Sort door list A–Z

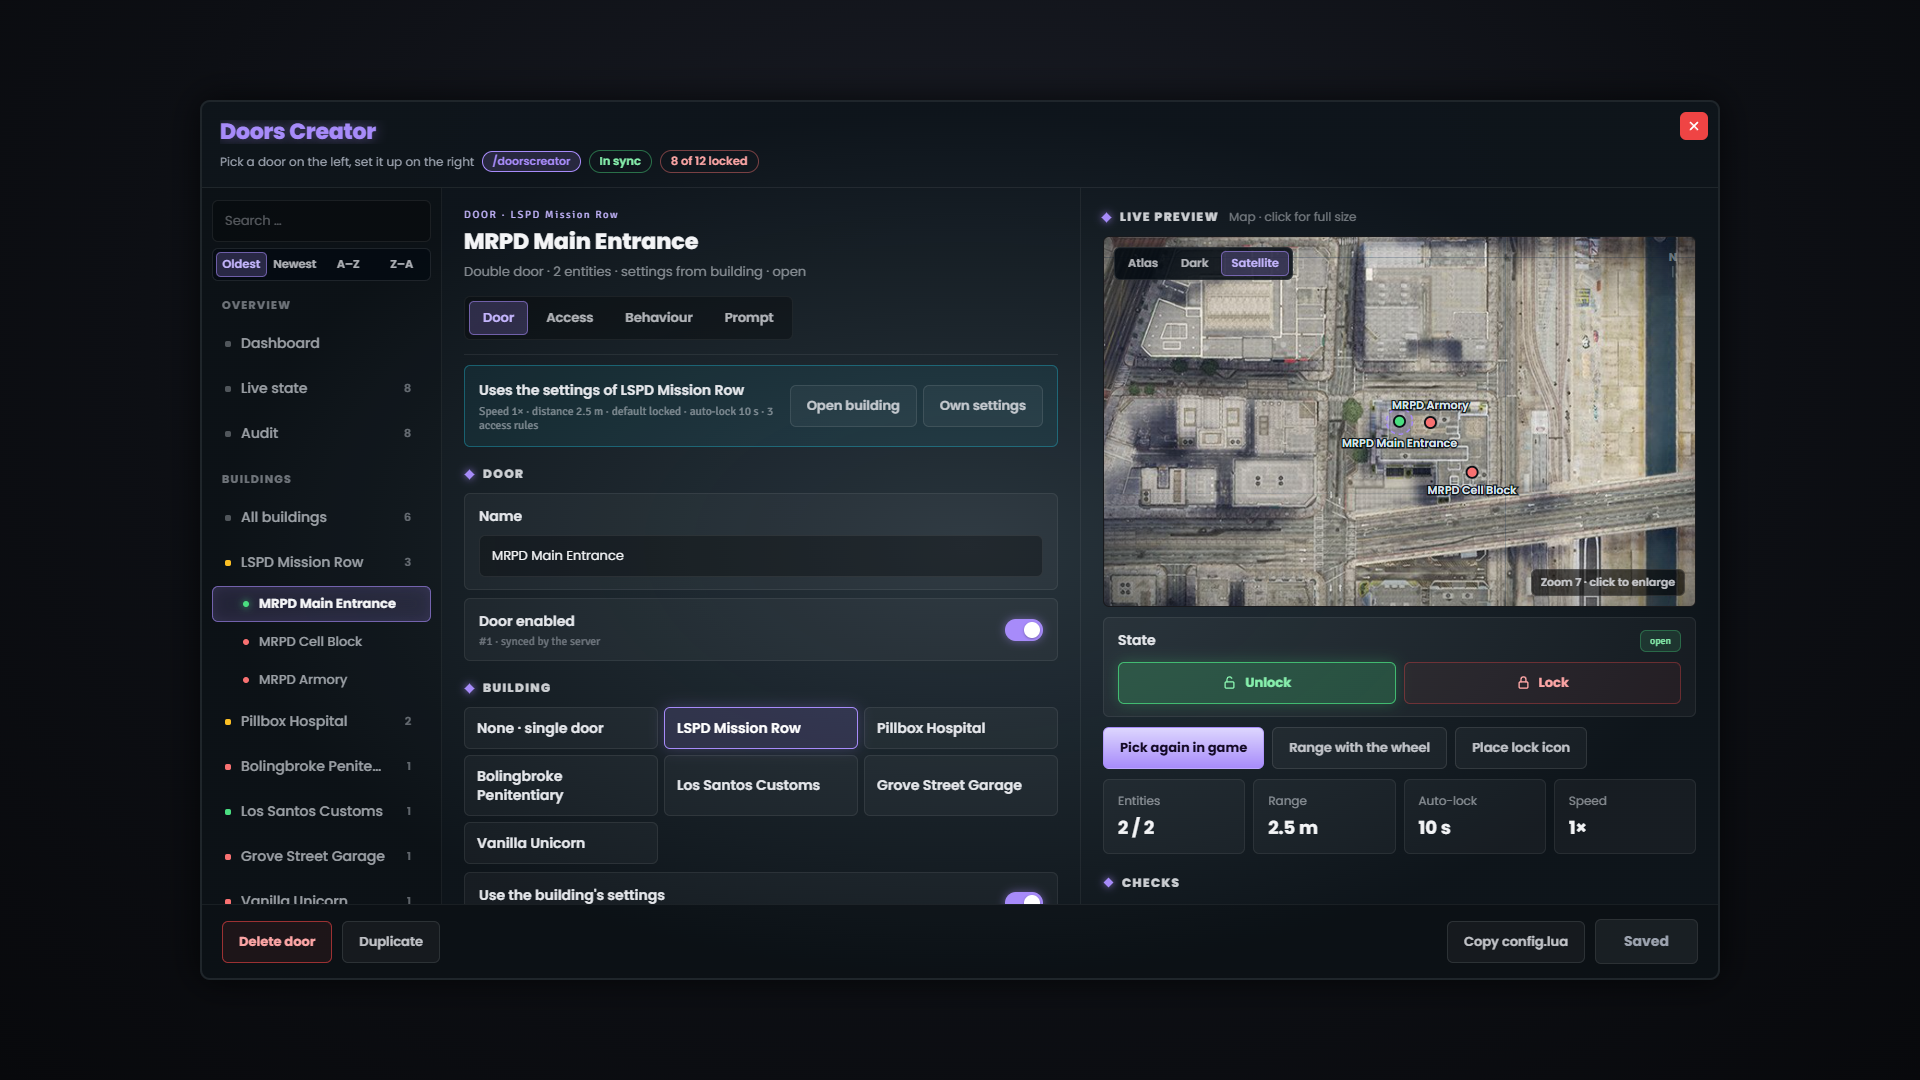click(348, 264)
